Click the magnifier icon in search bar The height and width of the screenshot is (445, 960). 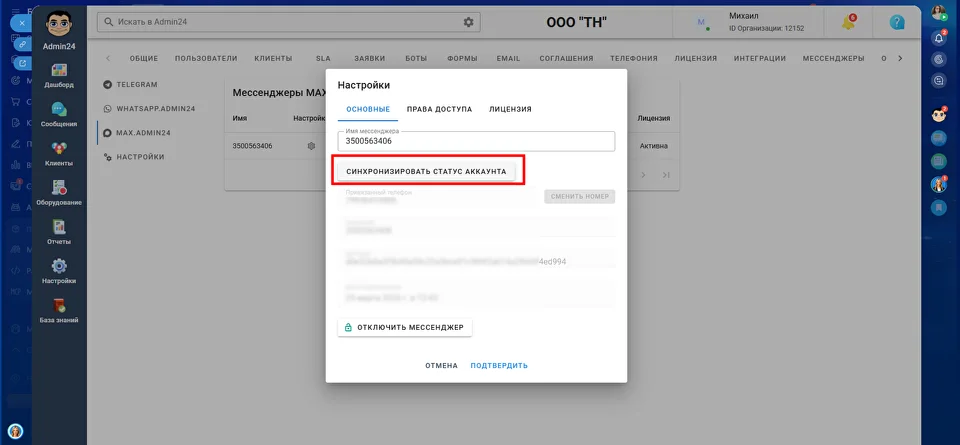pyautogui.click(x=109, y=22)
